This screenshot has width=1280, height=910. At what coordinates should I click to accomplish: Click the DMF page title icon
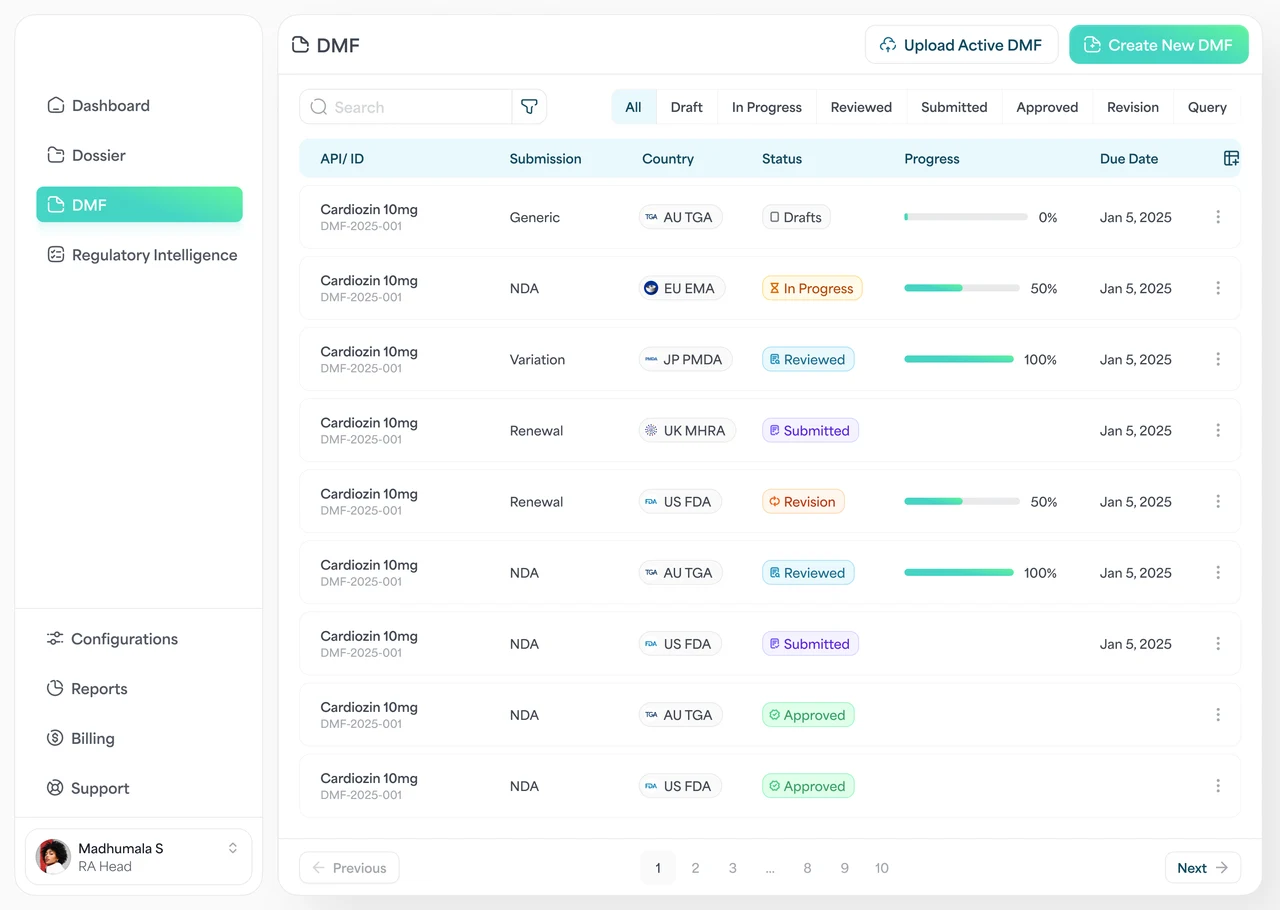tap(300, 45)
